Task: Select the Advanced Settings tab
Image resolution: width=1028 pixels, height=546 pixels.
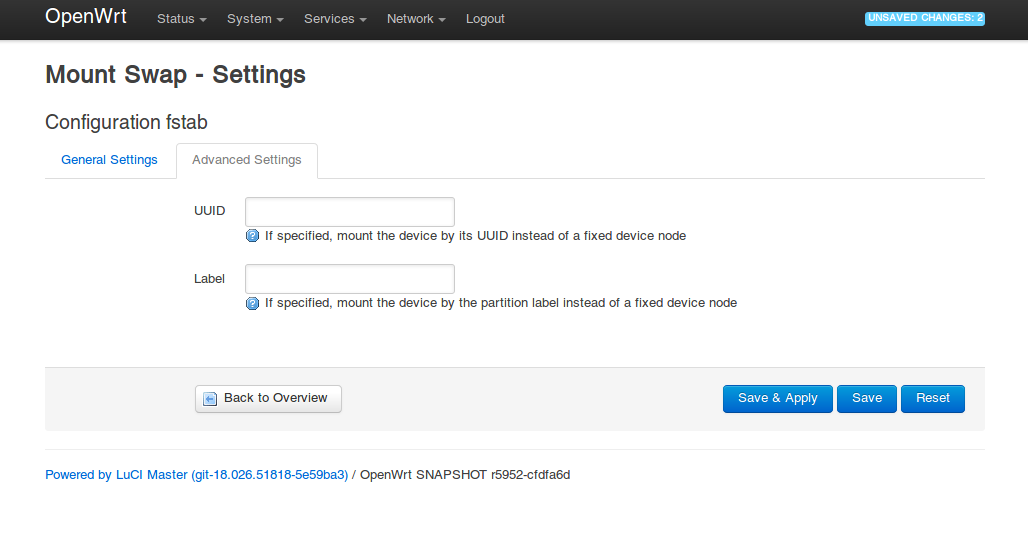Action: [x=247, y=160]
